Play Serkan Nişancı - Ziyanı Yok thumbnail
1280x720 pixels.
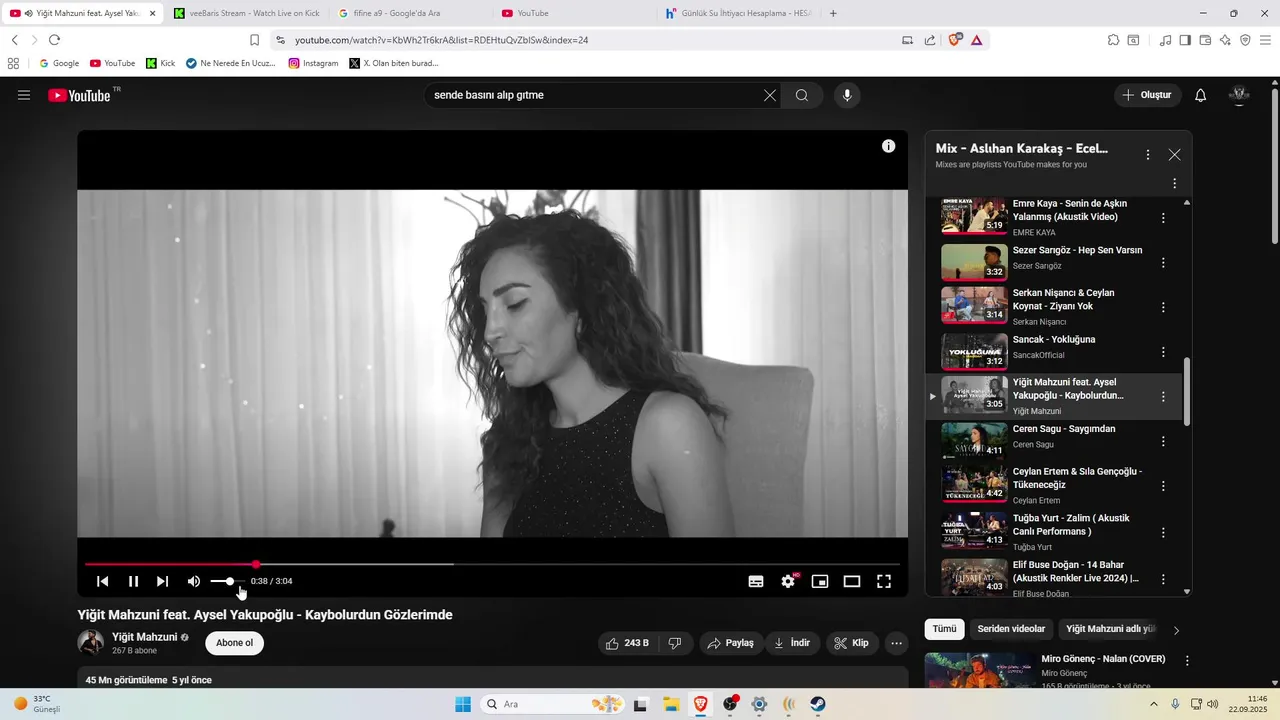click(x=974, y=306)
